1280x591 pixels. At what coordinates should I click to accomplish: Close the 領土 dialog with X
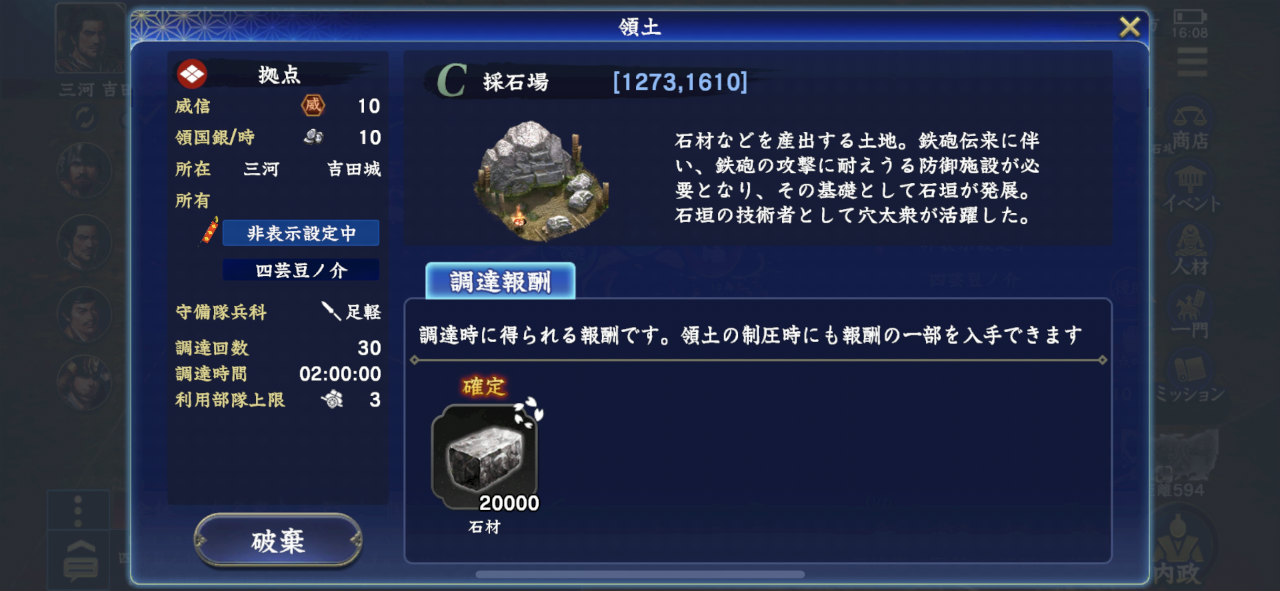click(1129, 27)
